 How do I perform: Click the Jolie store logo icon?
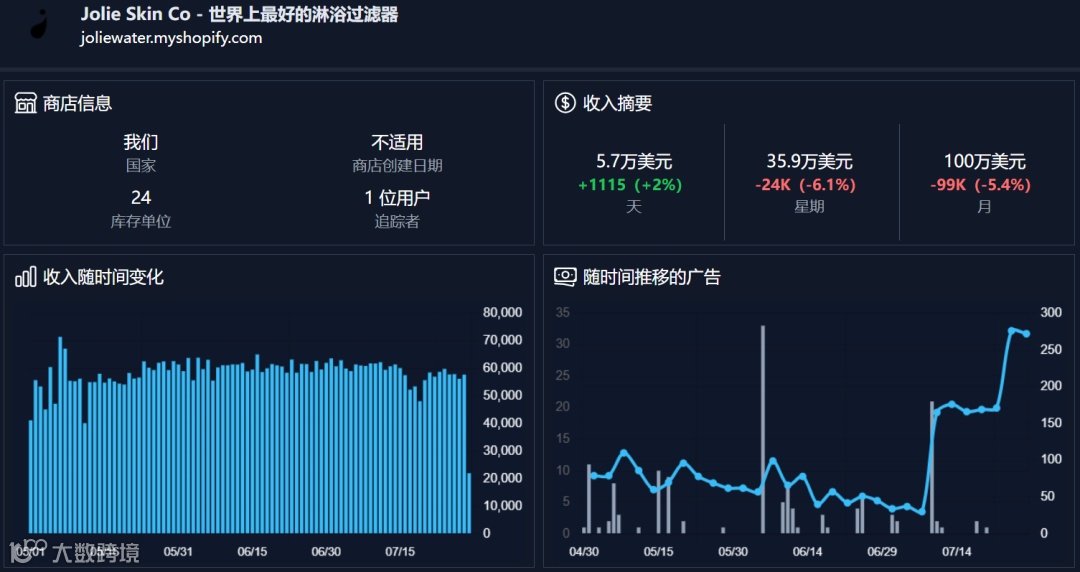click(41, 26)
